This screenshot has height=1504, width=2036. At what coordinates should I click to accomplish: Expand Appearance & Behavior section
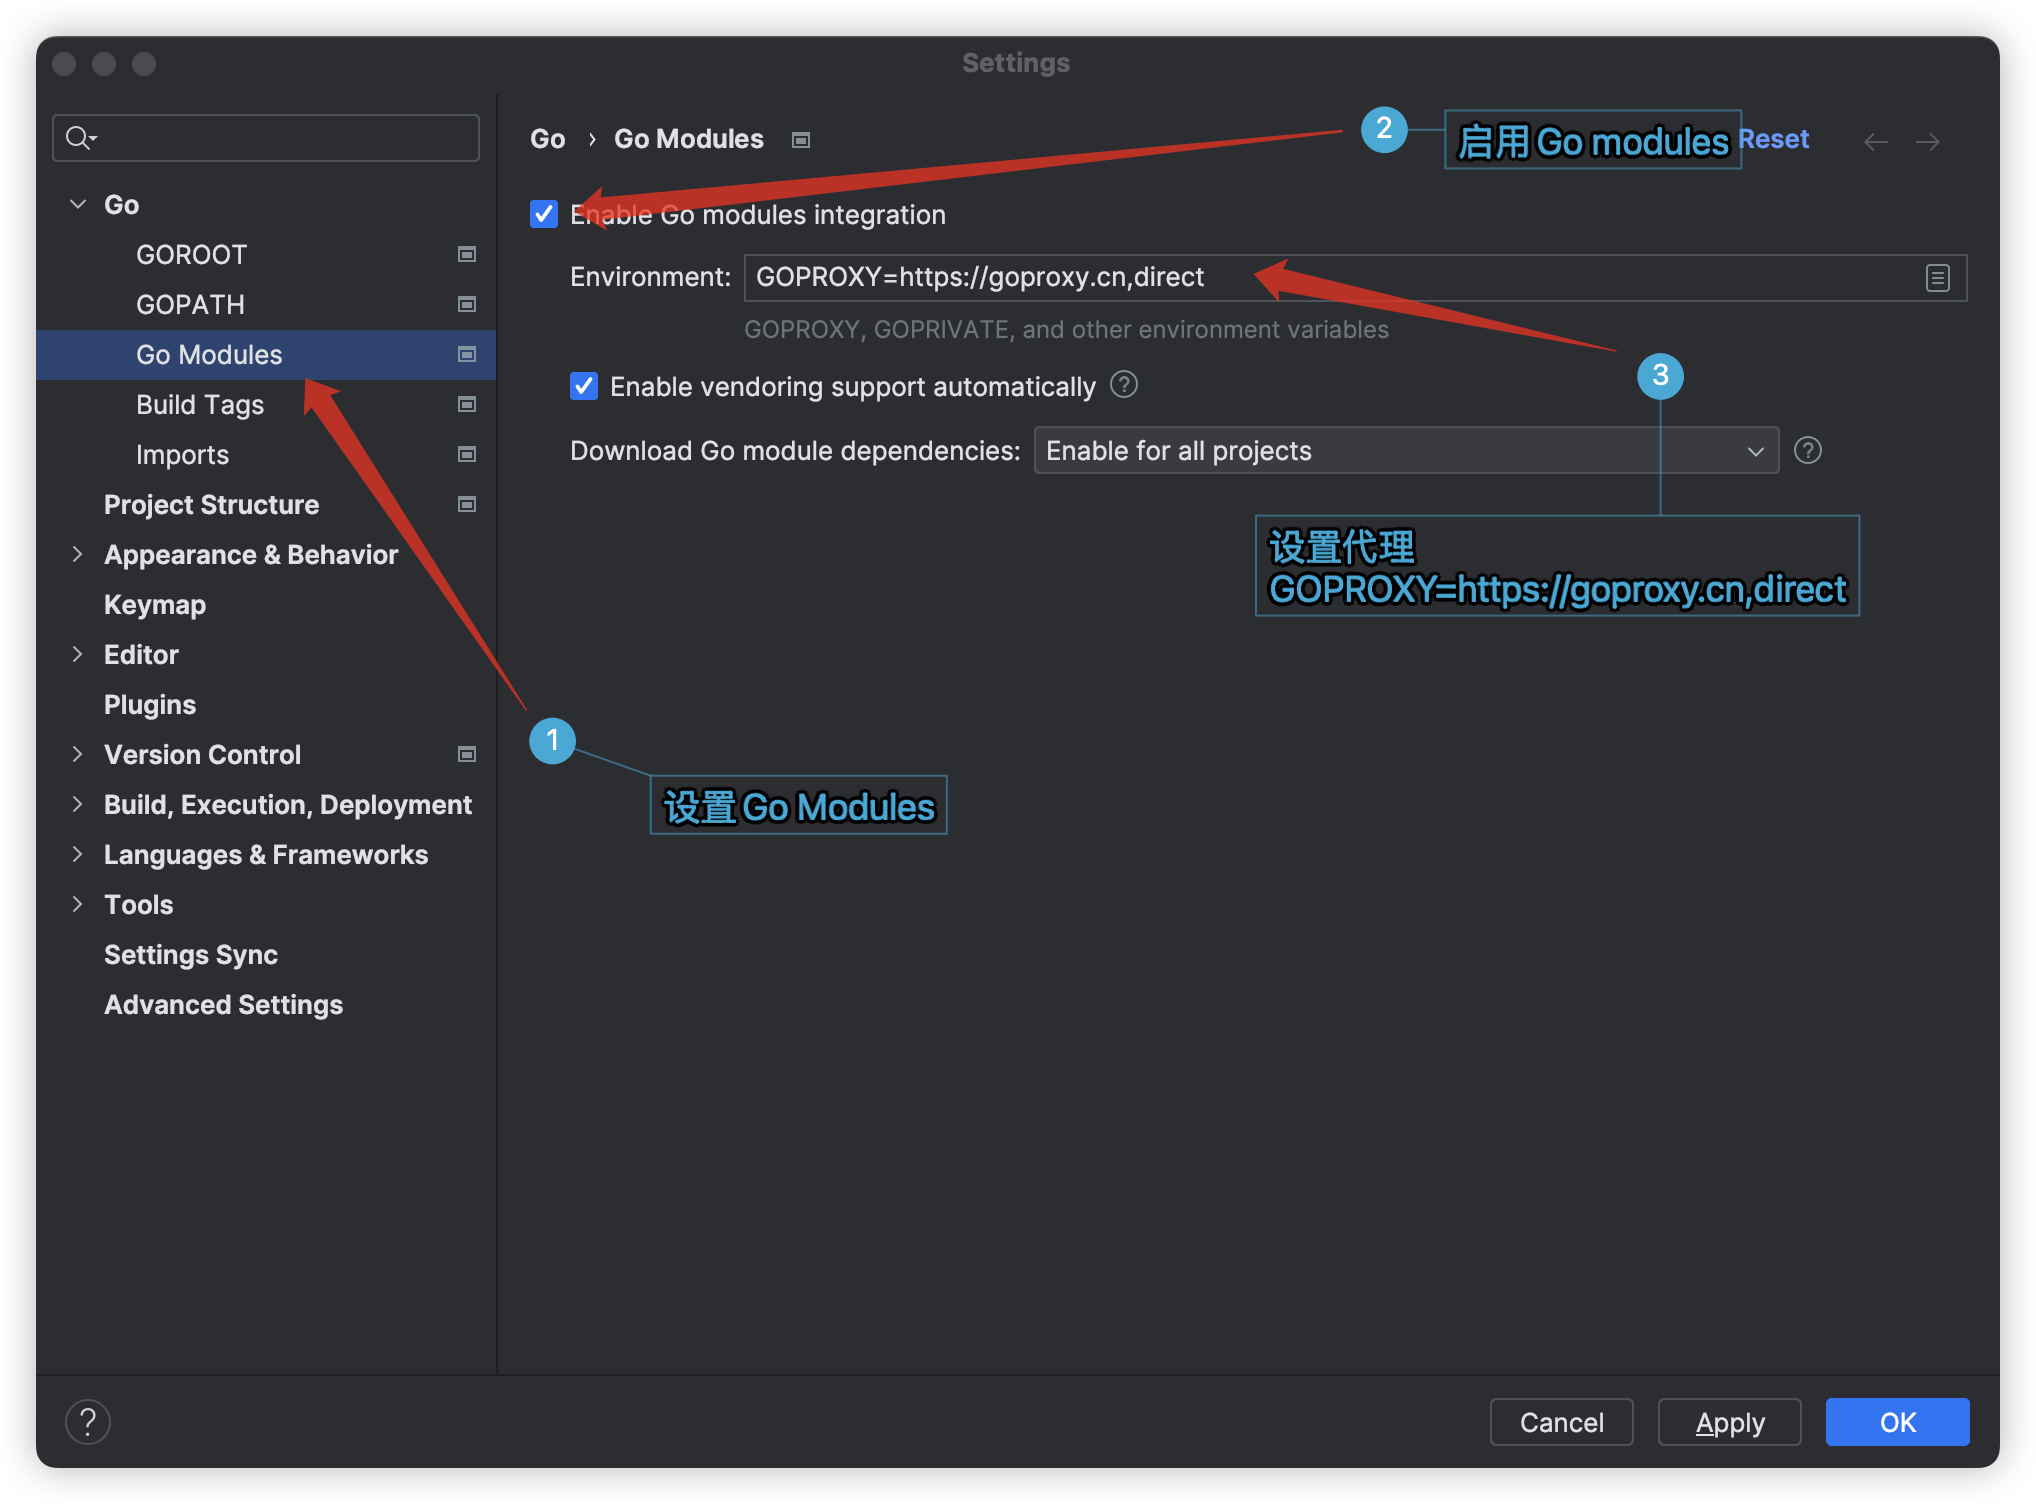point(78,554)
